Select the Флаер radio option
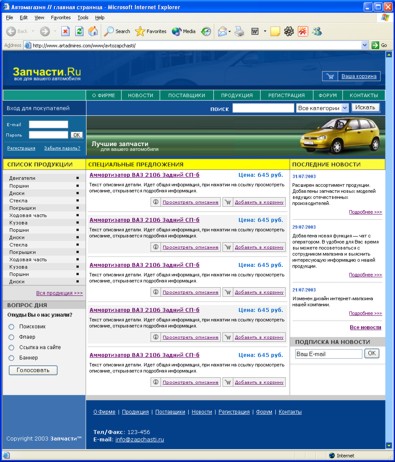The width and height of the screenshot is (395, 462). tap(11, 337)
